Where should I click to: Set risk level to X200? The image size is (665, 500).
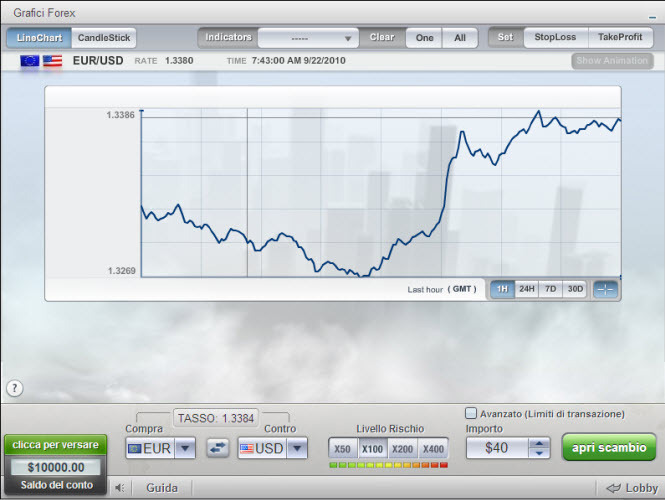pyautogui.click(x=402, y=449)
